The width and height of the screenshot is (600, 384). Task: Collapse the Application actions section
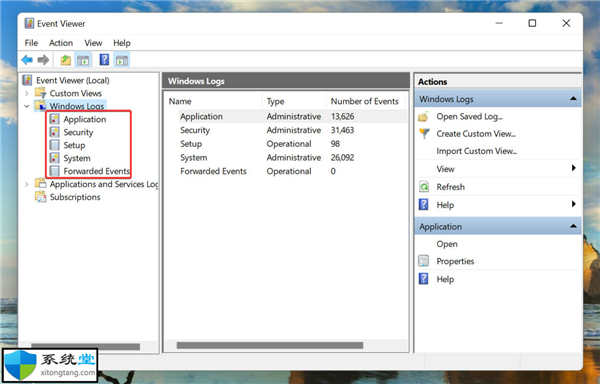(x=573, y=226)
